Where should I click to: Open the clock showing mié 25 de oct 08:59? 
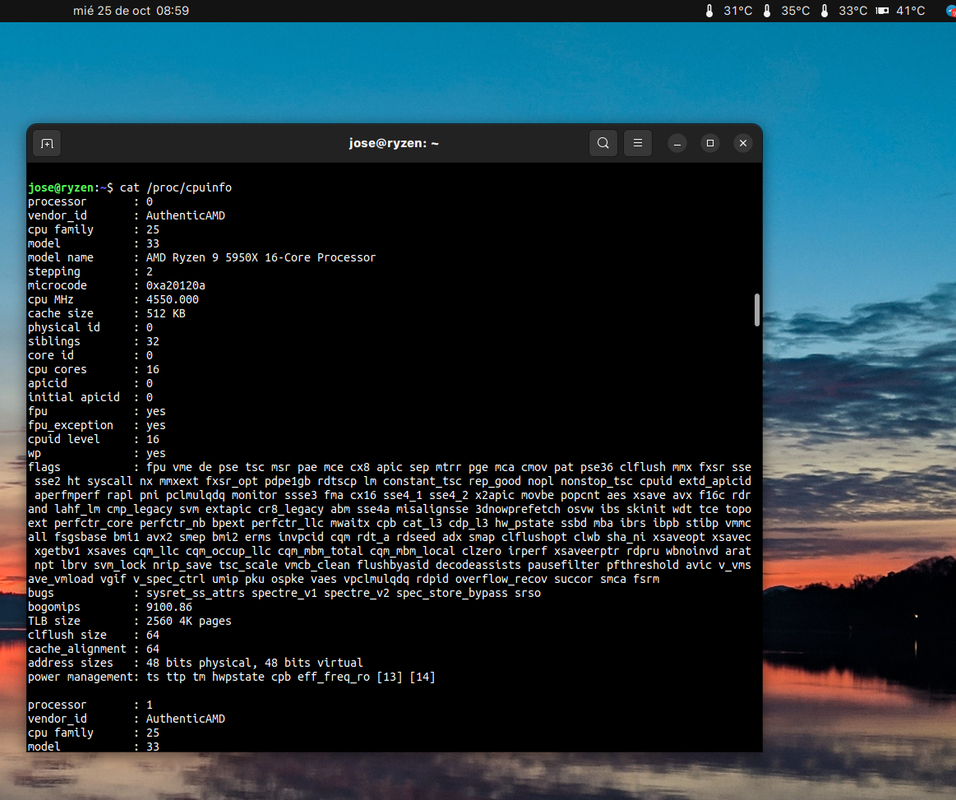pos(131,10)
